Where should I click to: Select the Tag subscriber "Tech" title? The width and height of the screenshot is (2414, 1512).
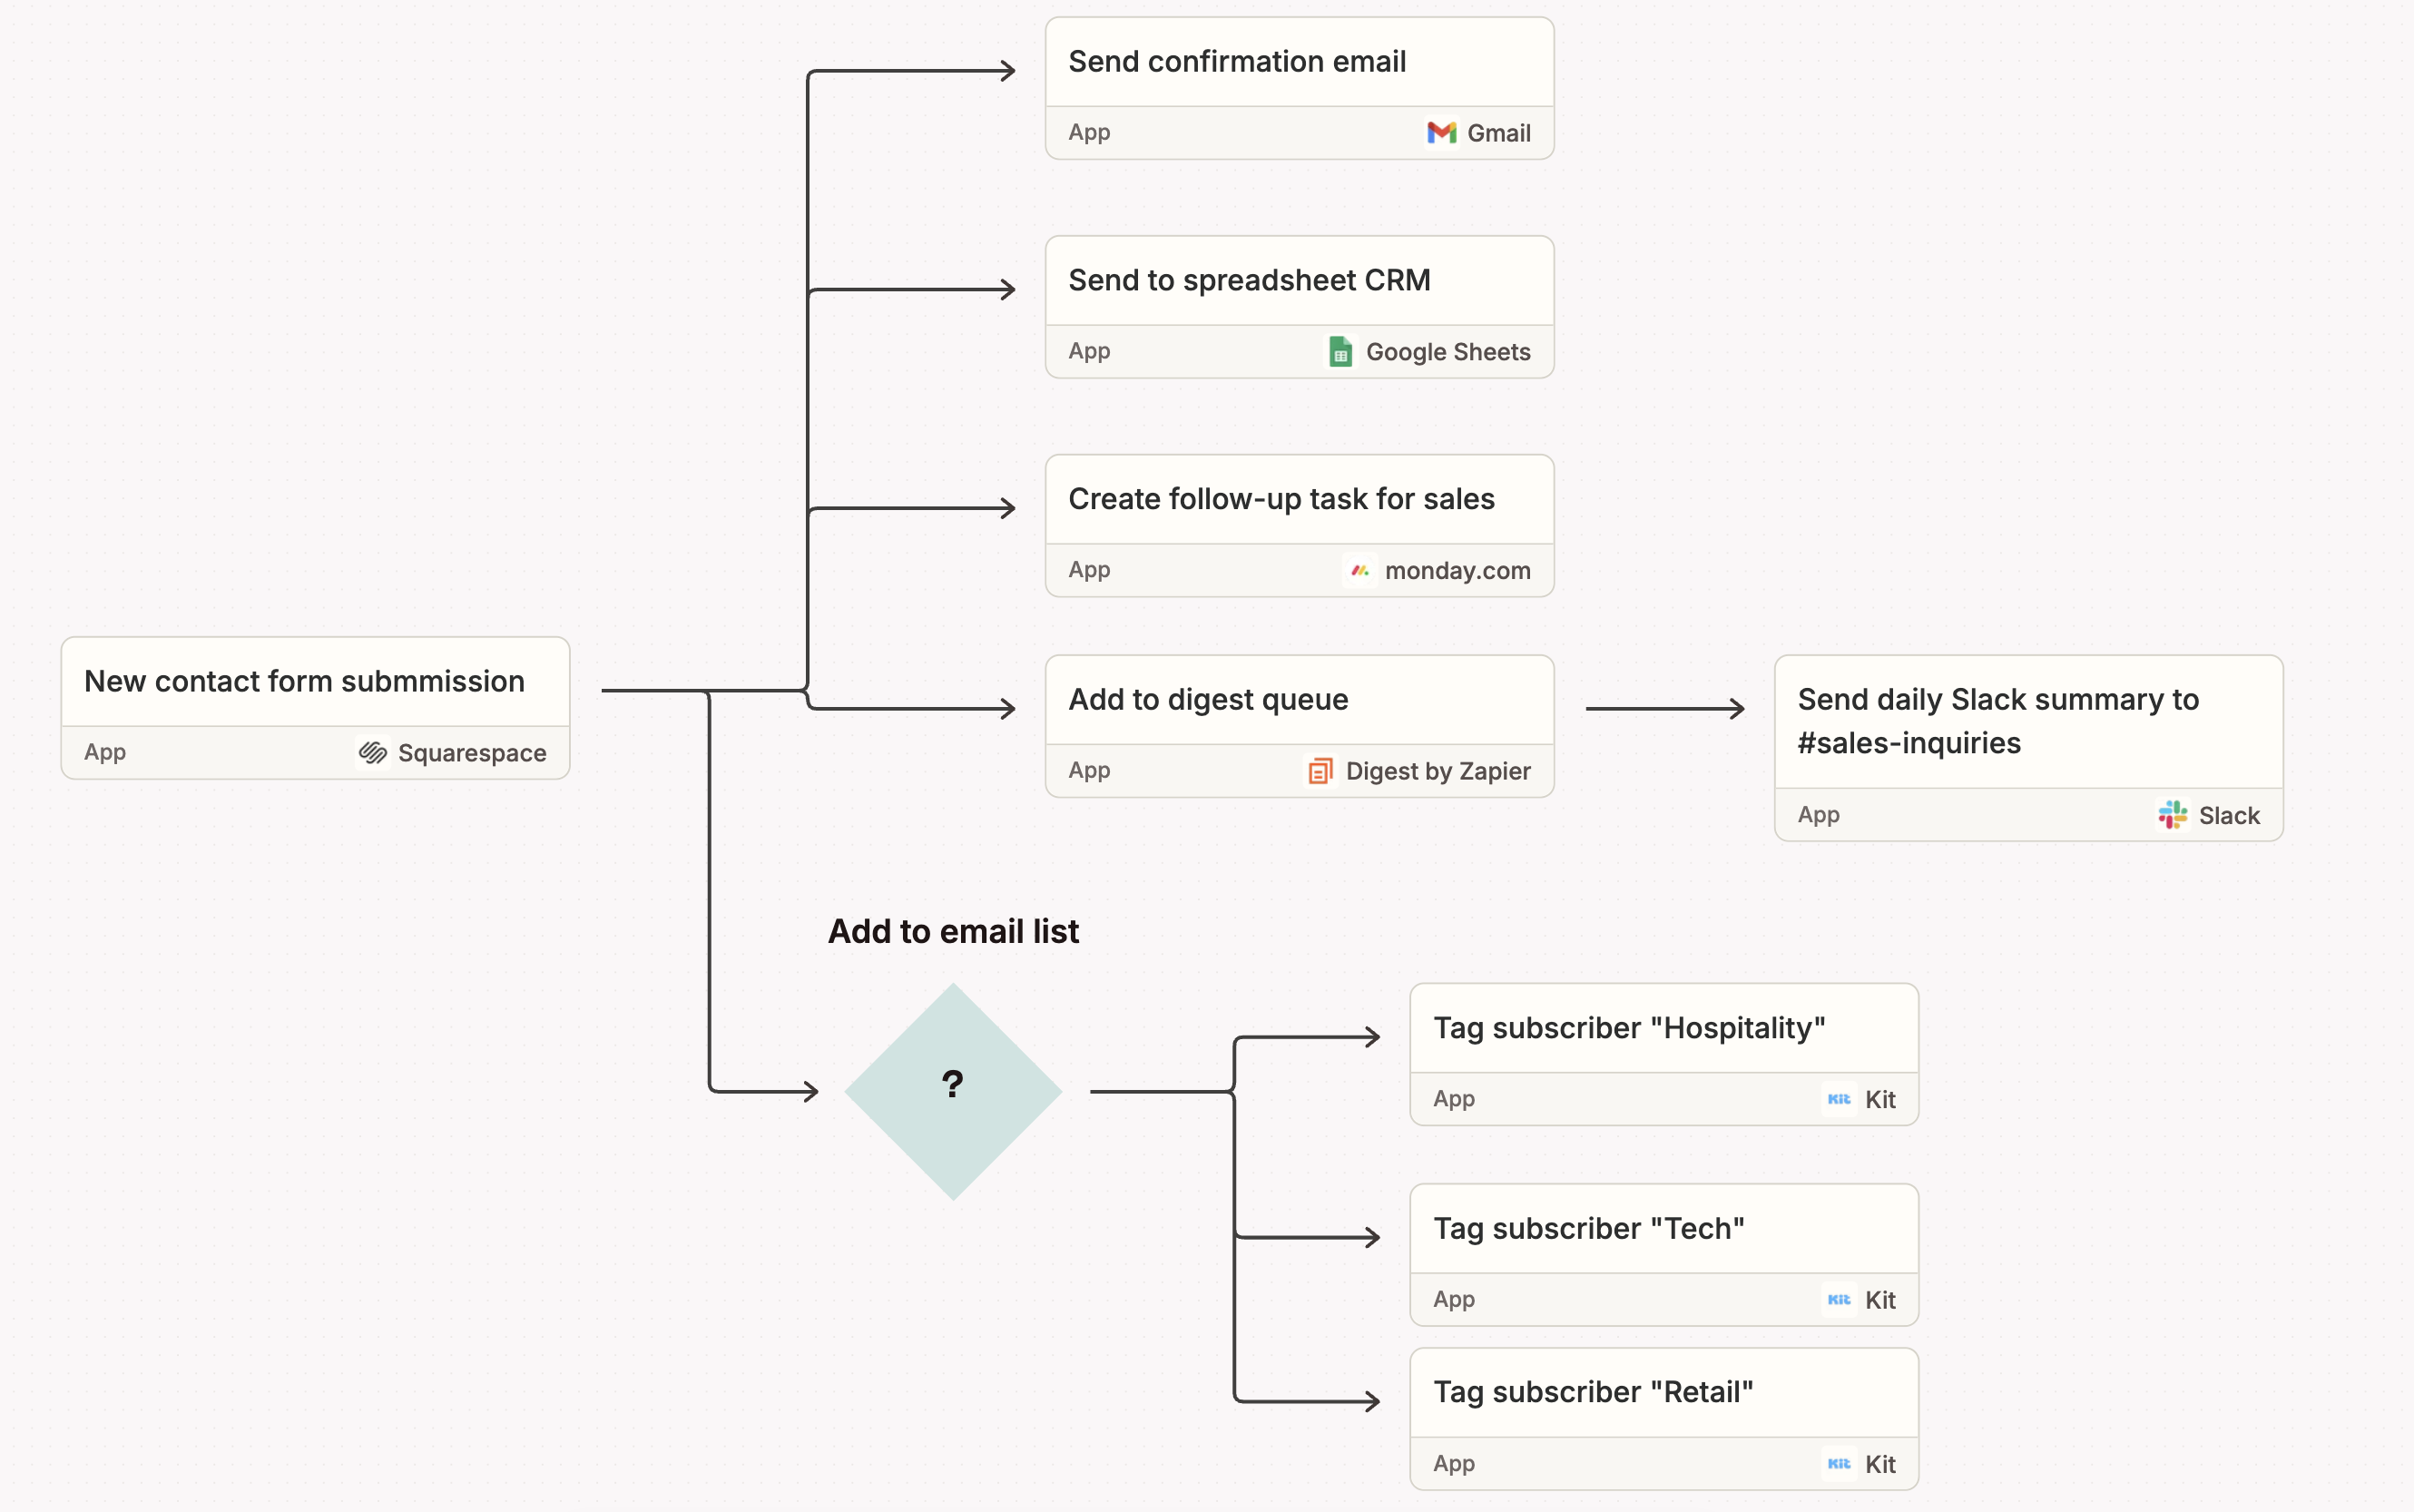coord(1589,1228)
